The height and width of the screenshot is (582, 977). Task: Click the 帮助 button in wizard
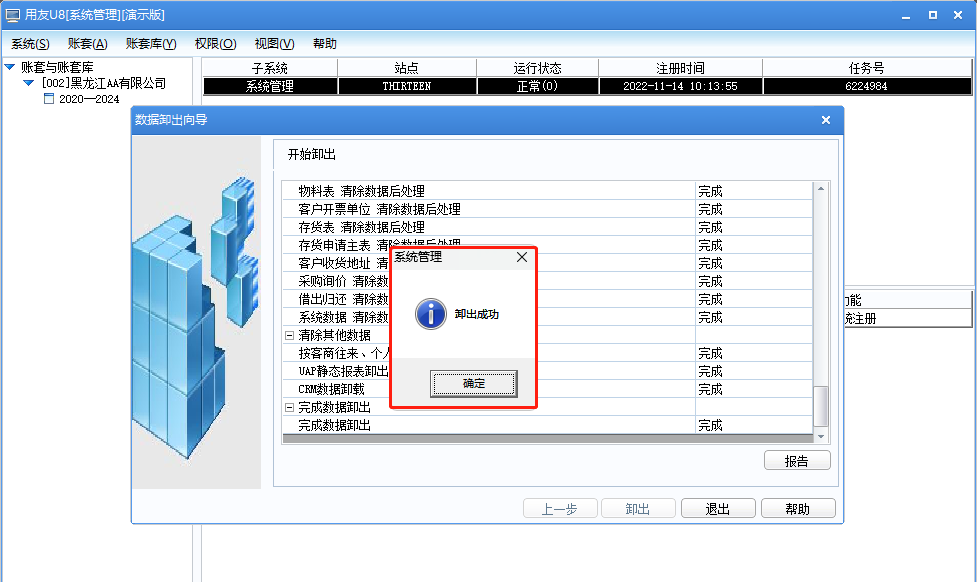point(798,508)
